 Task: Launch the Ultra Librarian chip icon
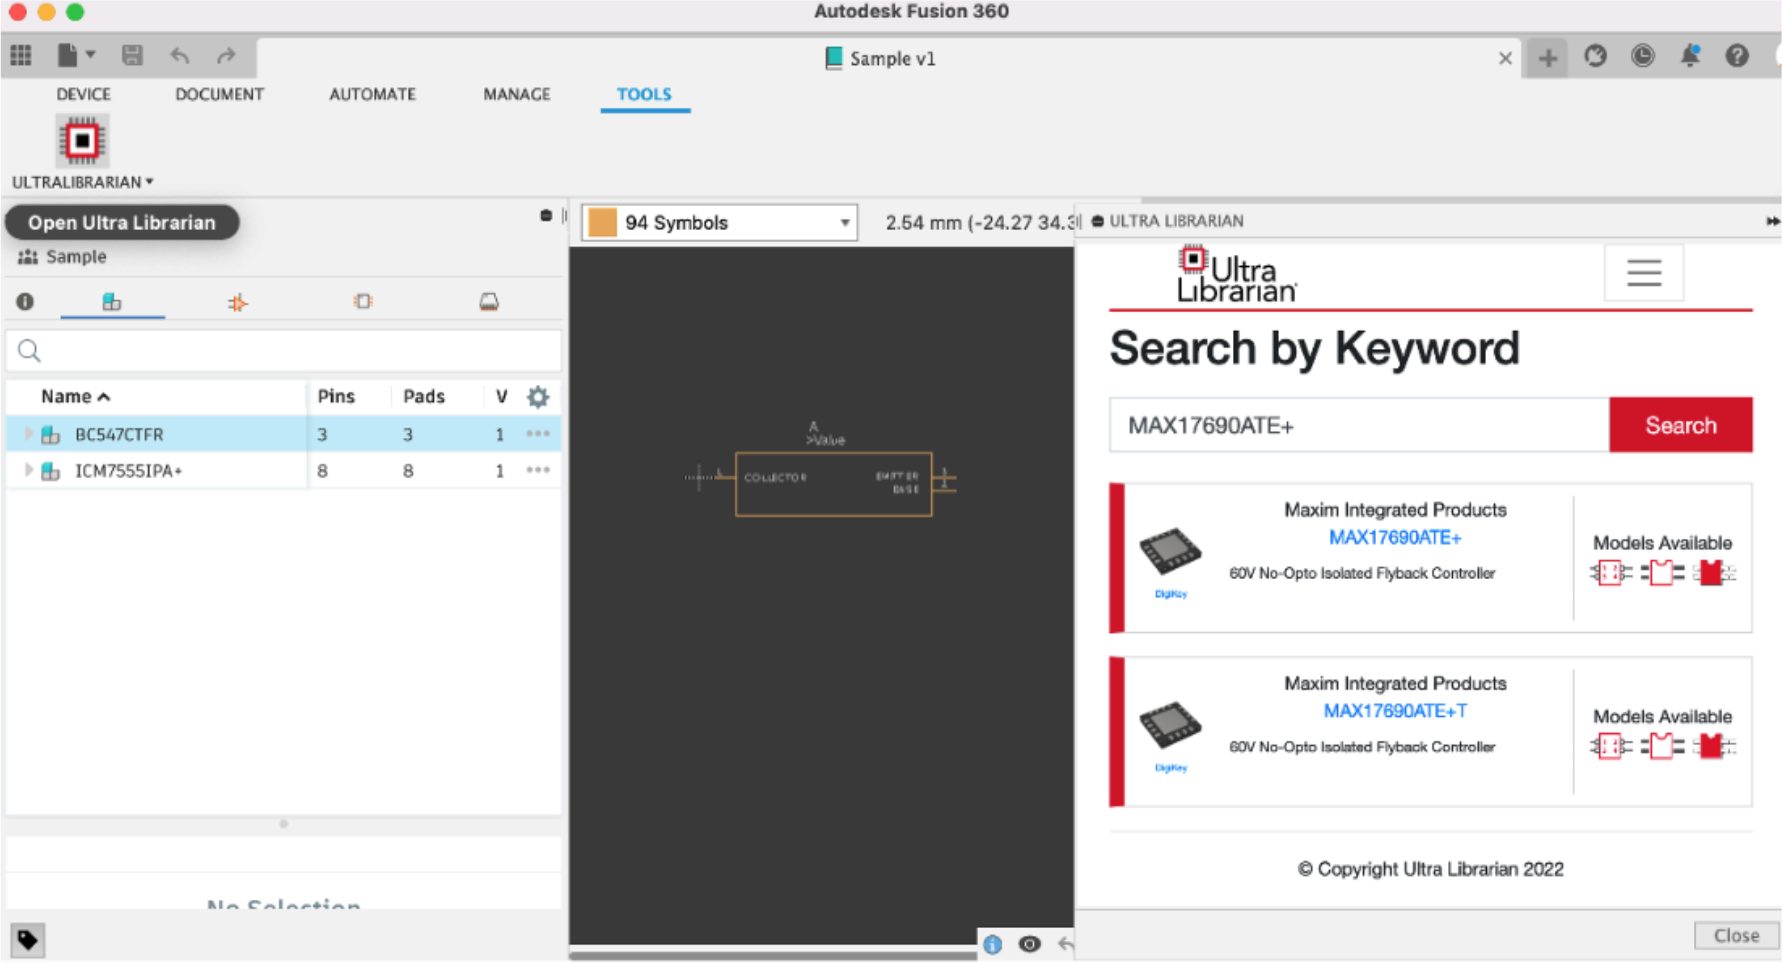(x=82, y=140)
